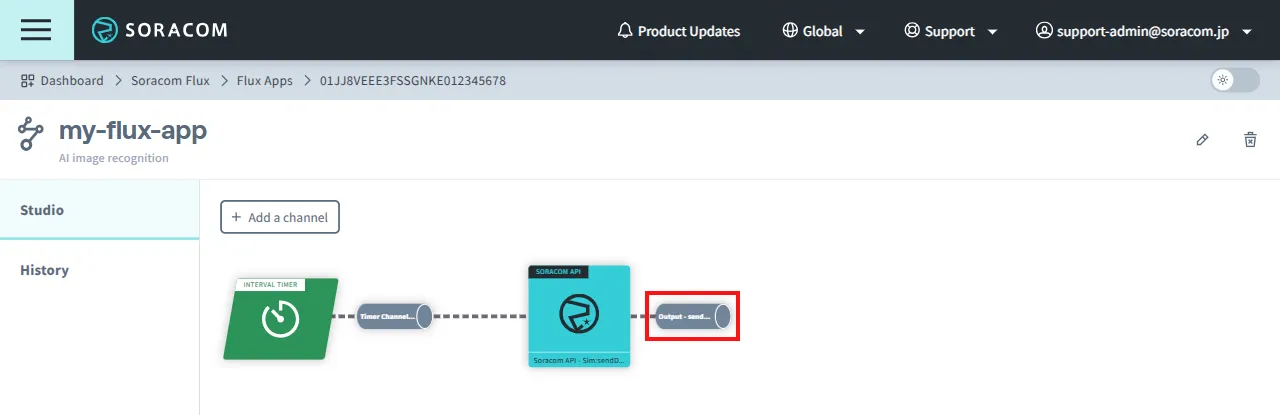Click Add a channel button

pyautogui.click(x=280, y=217)
